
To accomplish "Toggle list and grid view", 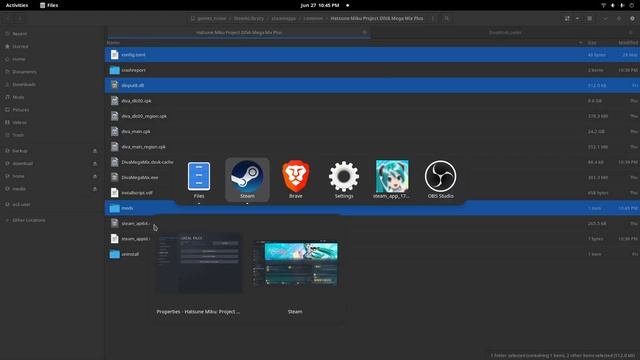I will (567, 18).
